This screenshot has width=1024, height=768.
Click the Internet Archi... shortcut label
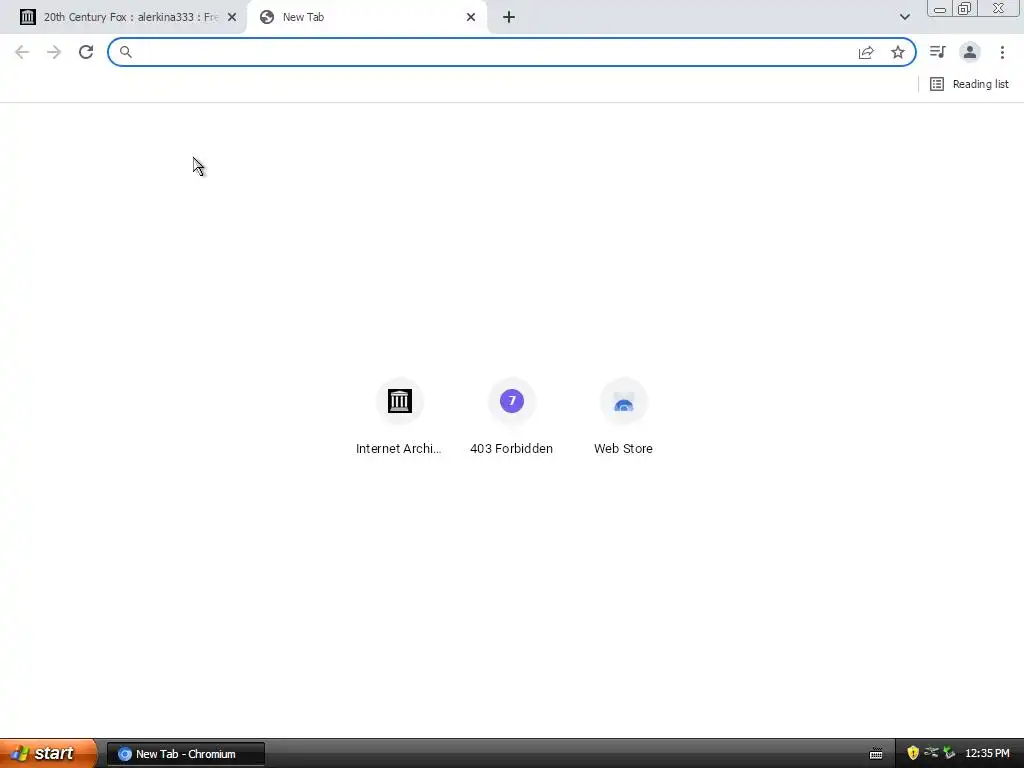click(x=398, y=449)
